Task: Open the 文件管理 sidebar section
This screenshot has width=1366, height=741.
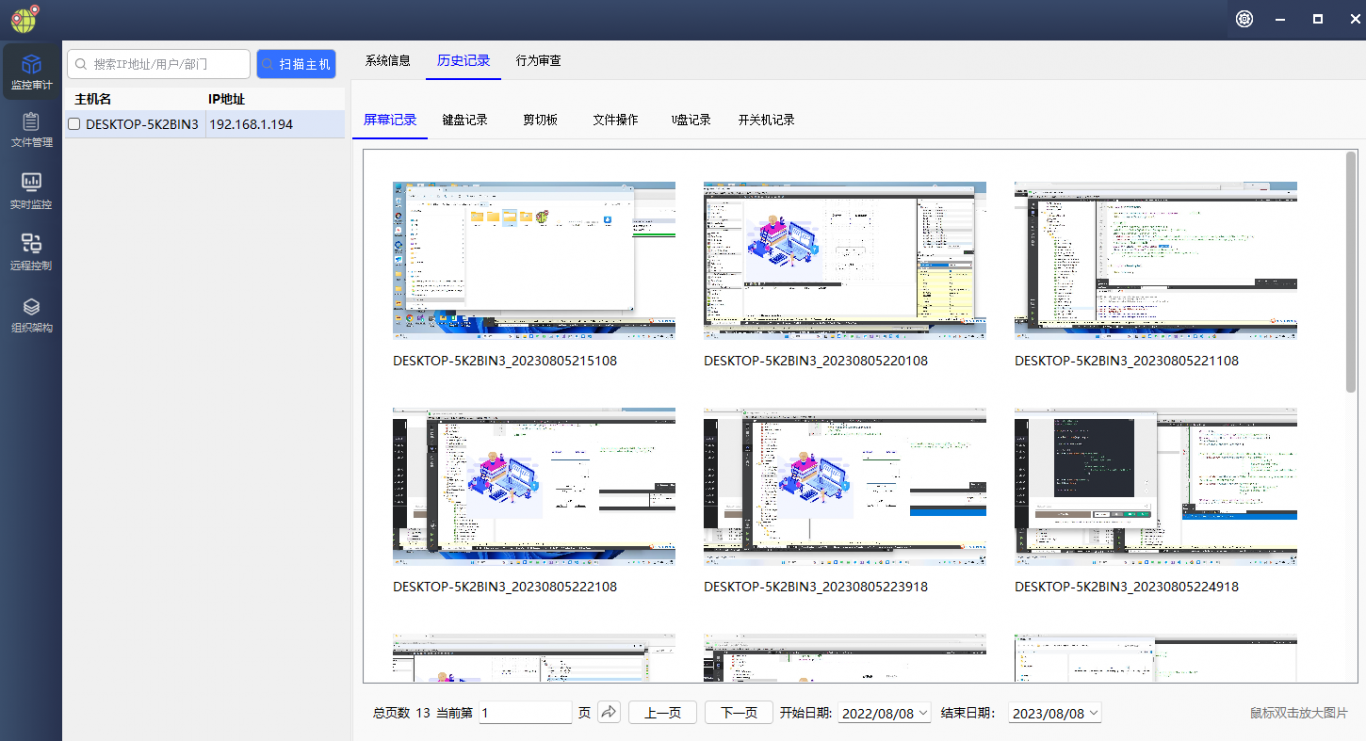Action: pos(31,130)
